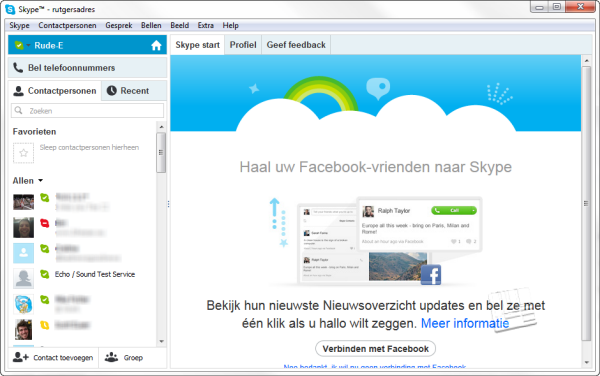This screenshot has width=600, height=376.
Task: Click the light-blue default avatar contact
Action: 23,253
